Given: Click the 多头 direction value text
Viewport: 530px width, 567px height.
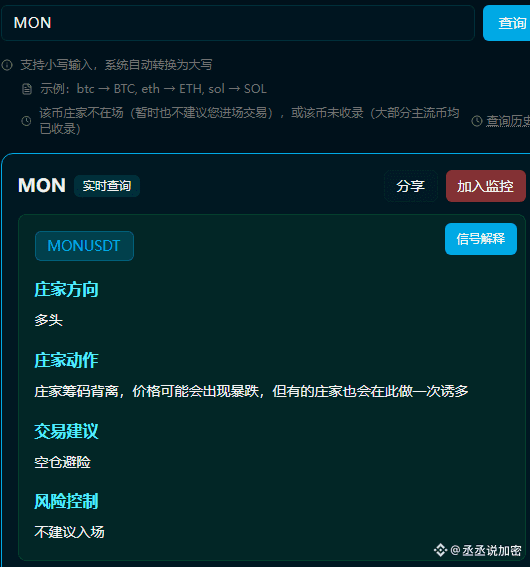Looking at the screenshot, I should click(48, 320).
